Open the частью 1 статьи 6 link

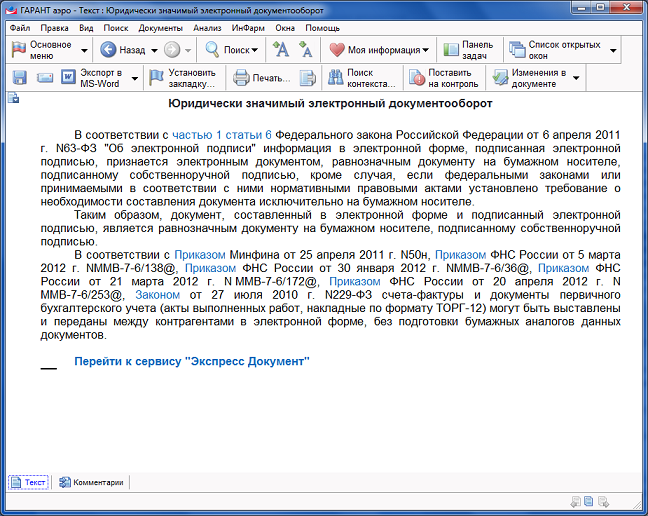tap(221, 133)
